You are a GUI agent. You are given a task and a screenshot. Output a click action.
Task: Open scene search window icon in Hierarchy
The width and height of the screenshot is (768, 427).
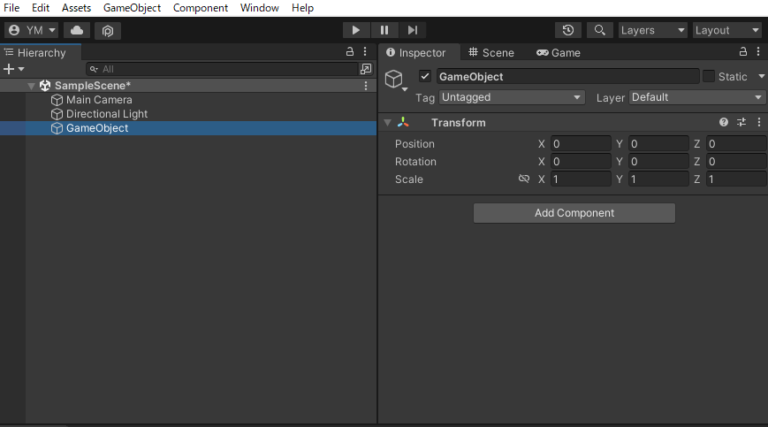pos(366,69)
